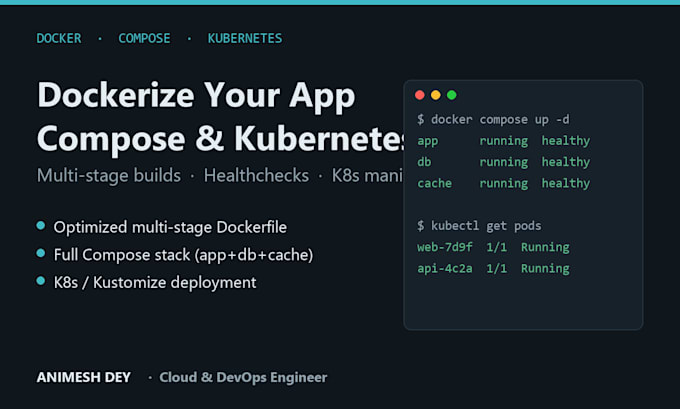Click the '$ docker compose up -d' command line
This screenshot has height=409, width=680.
(493, 120)
